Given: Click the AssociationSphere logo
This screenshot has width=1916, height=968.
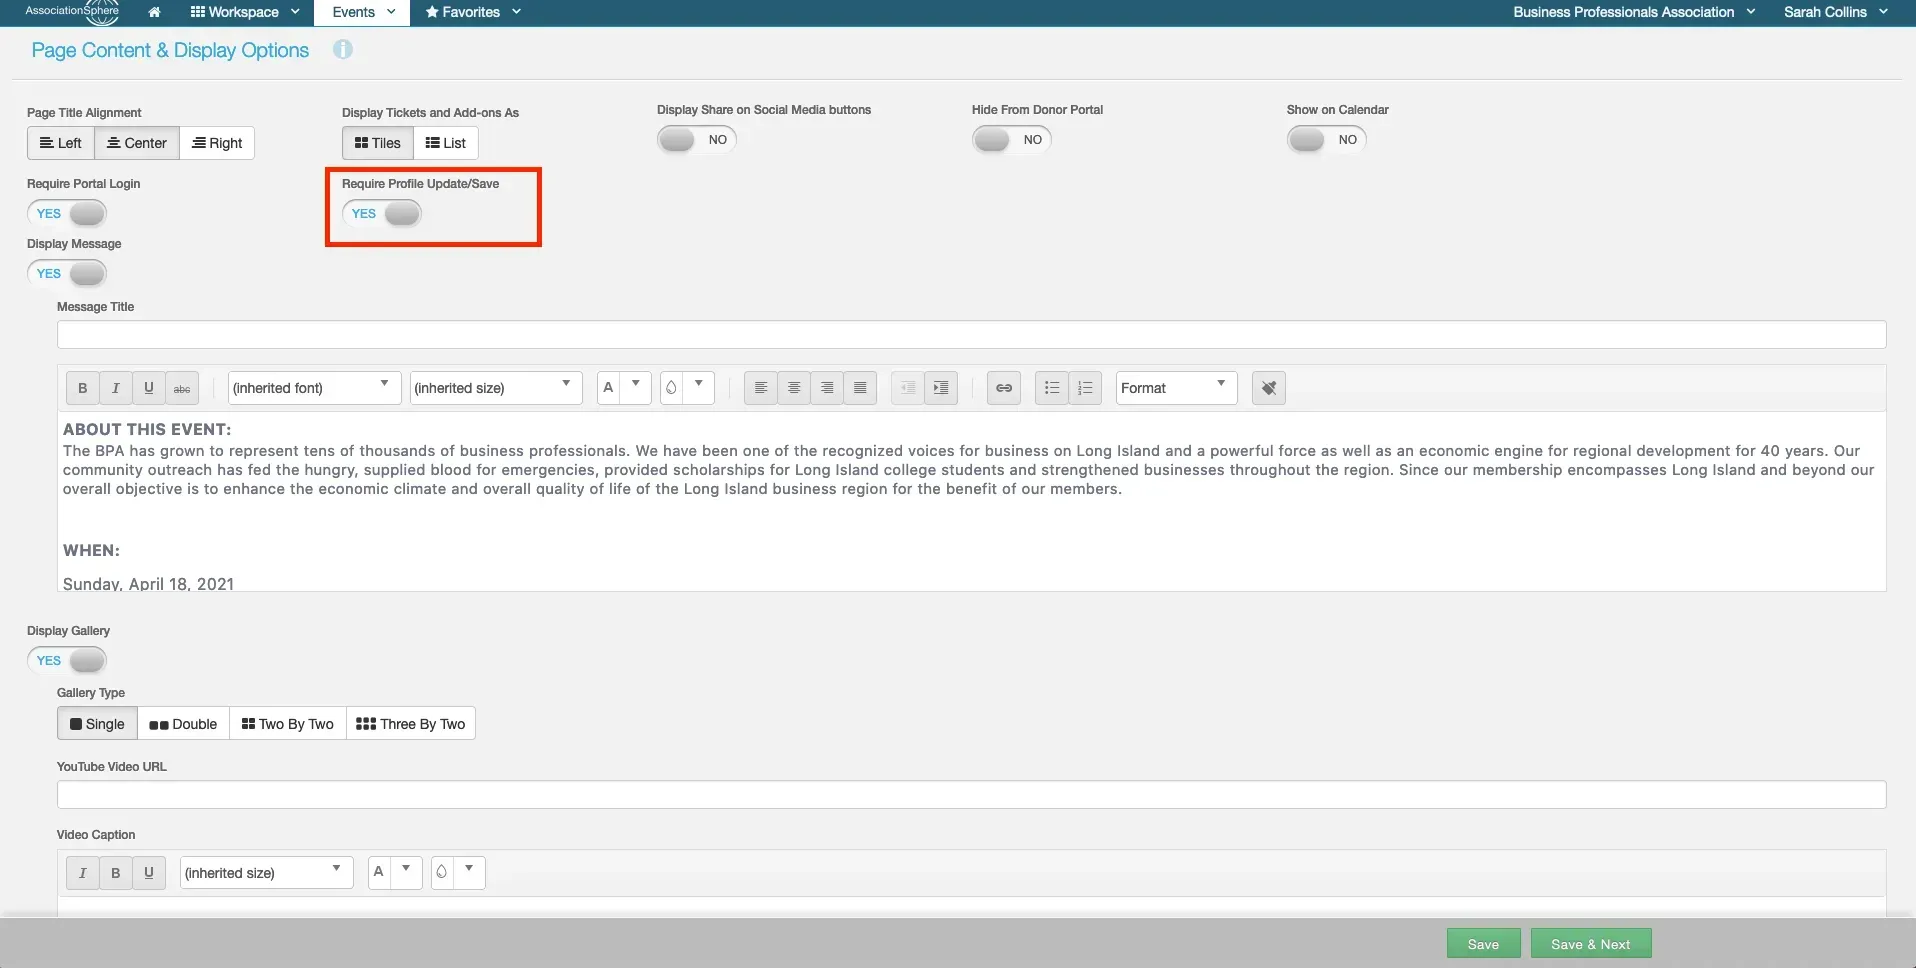Looking at the screenshot, I should pyautogui.click(x=73, y=12).
